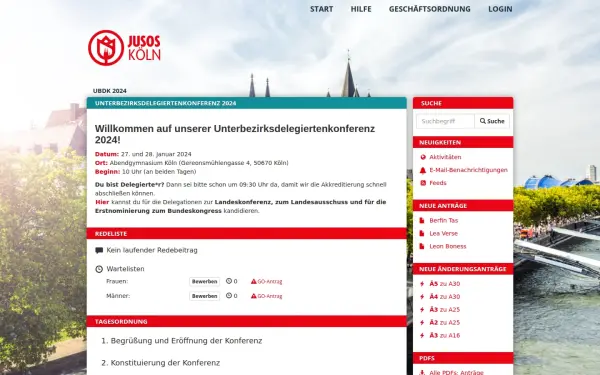This screenshot has width=600, height=375.
Task: Click the RSS feed icon
Action: tap(422, 183)
